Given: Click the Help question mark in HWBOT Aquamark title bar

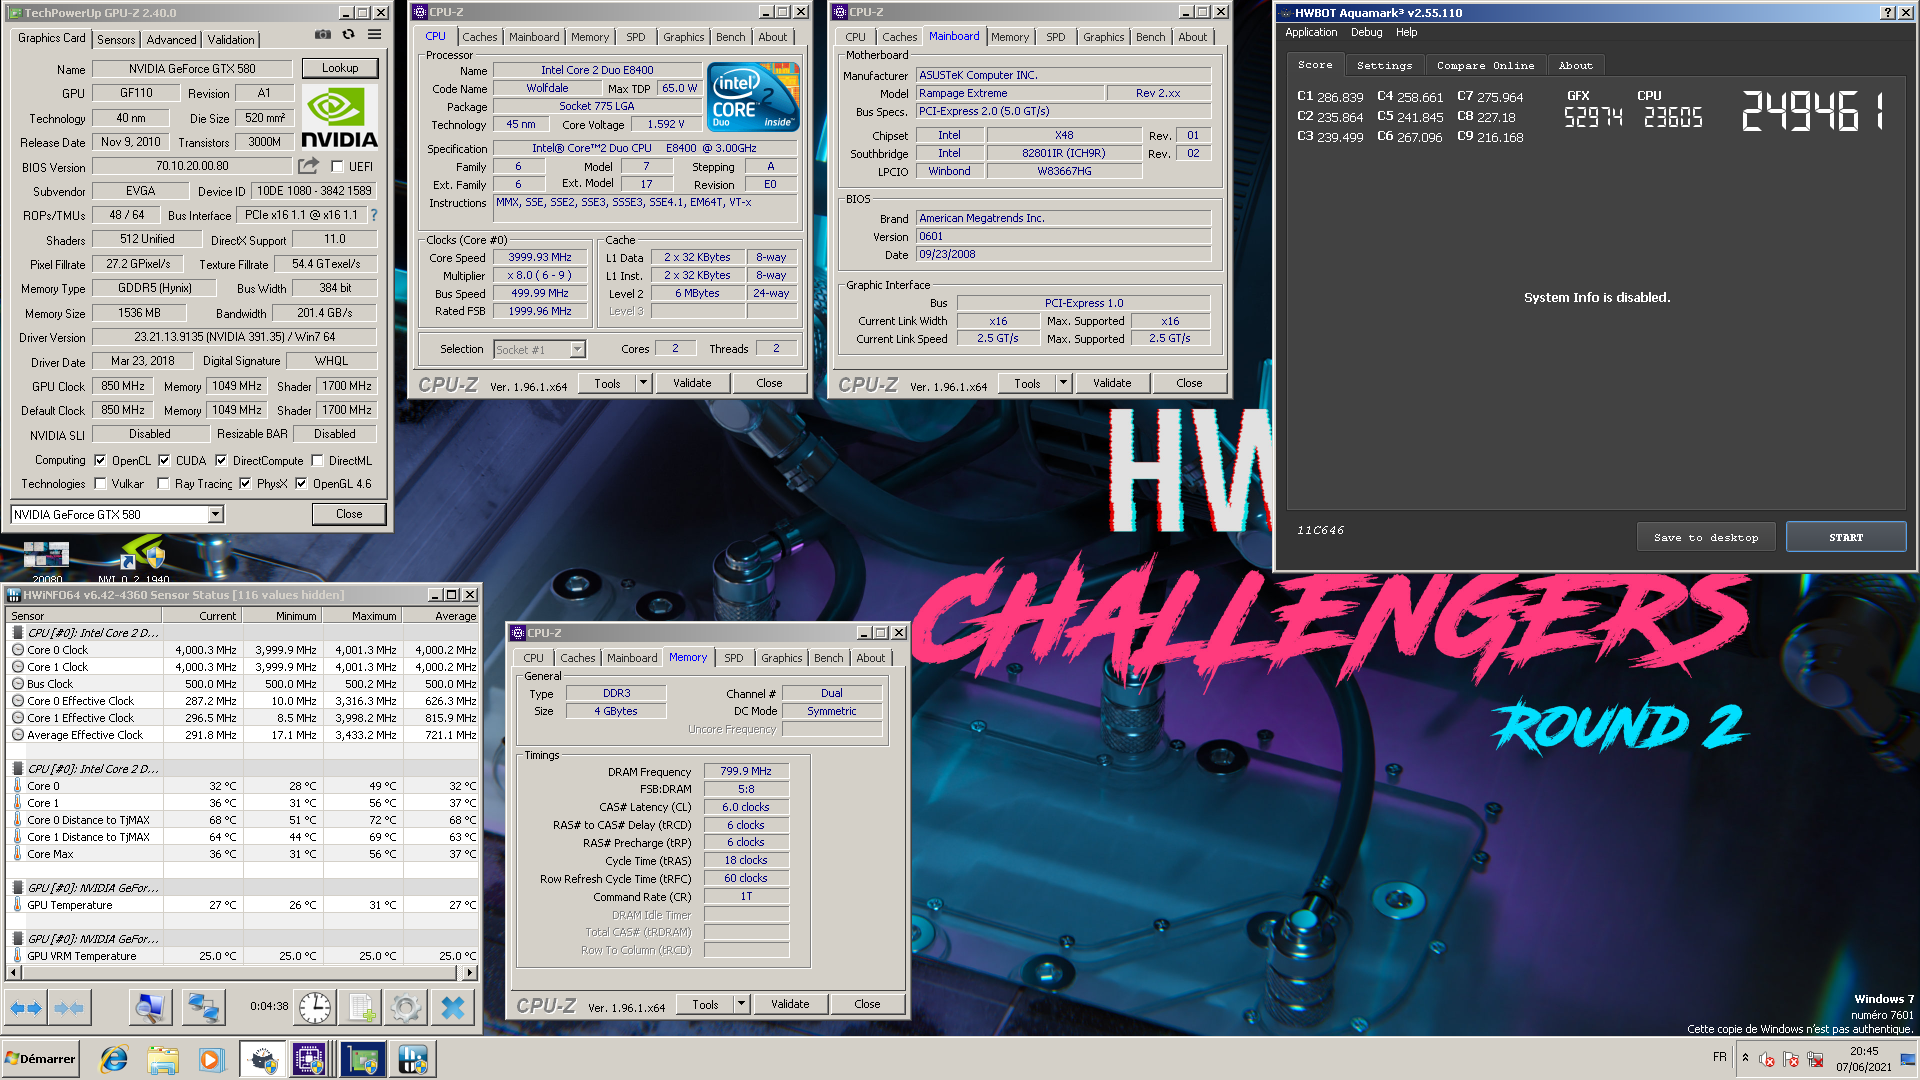Looking at the screenshot, I should 1887,13.
